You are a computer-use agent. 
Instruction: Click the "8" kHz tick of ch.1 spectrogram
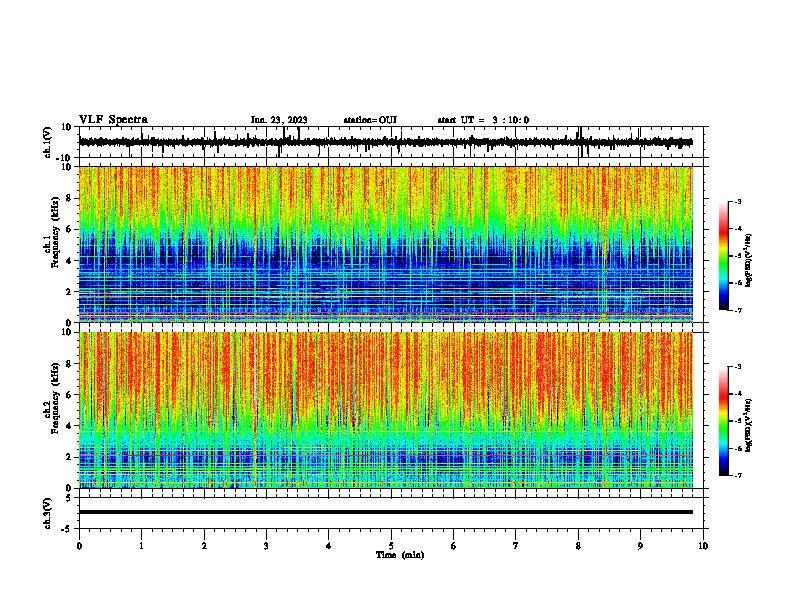69,198
